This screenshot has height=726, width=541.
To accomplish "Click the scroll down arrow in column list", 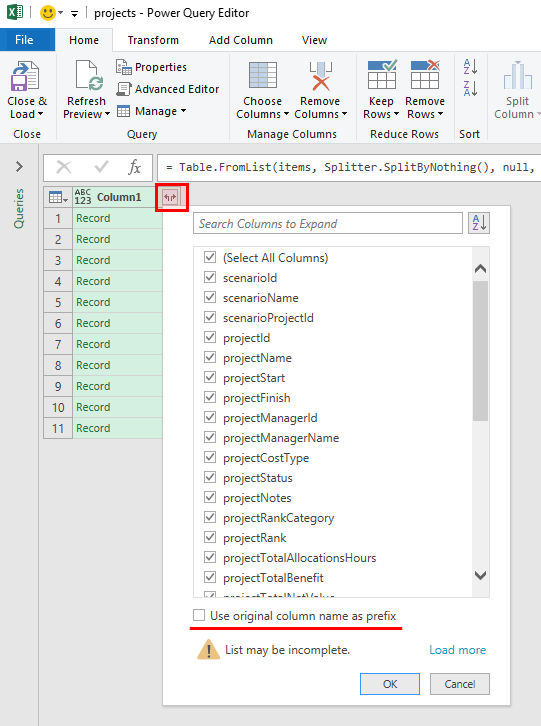I will pyautogui.click(x=480, y=576).
